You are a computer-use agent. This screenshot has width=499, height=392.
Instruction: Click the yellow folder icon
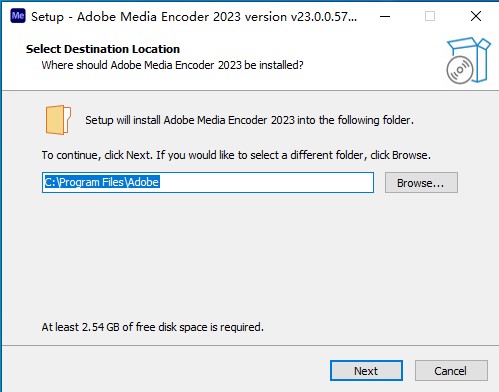pyautogui.click(x=58, y=120)
